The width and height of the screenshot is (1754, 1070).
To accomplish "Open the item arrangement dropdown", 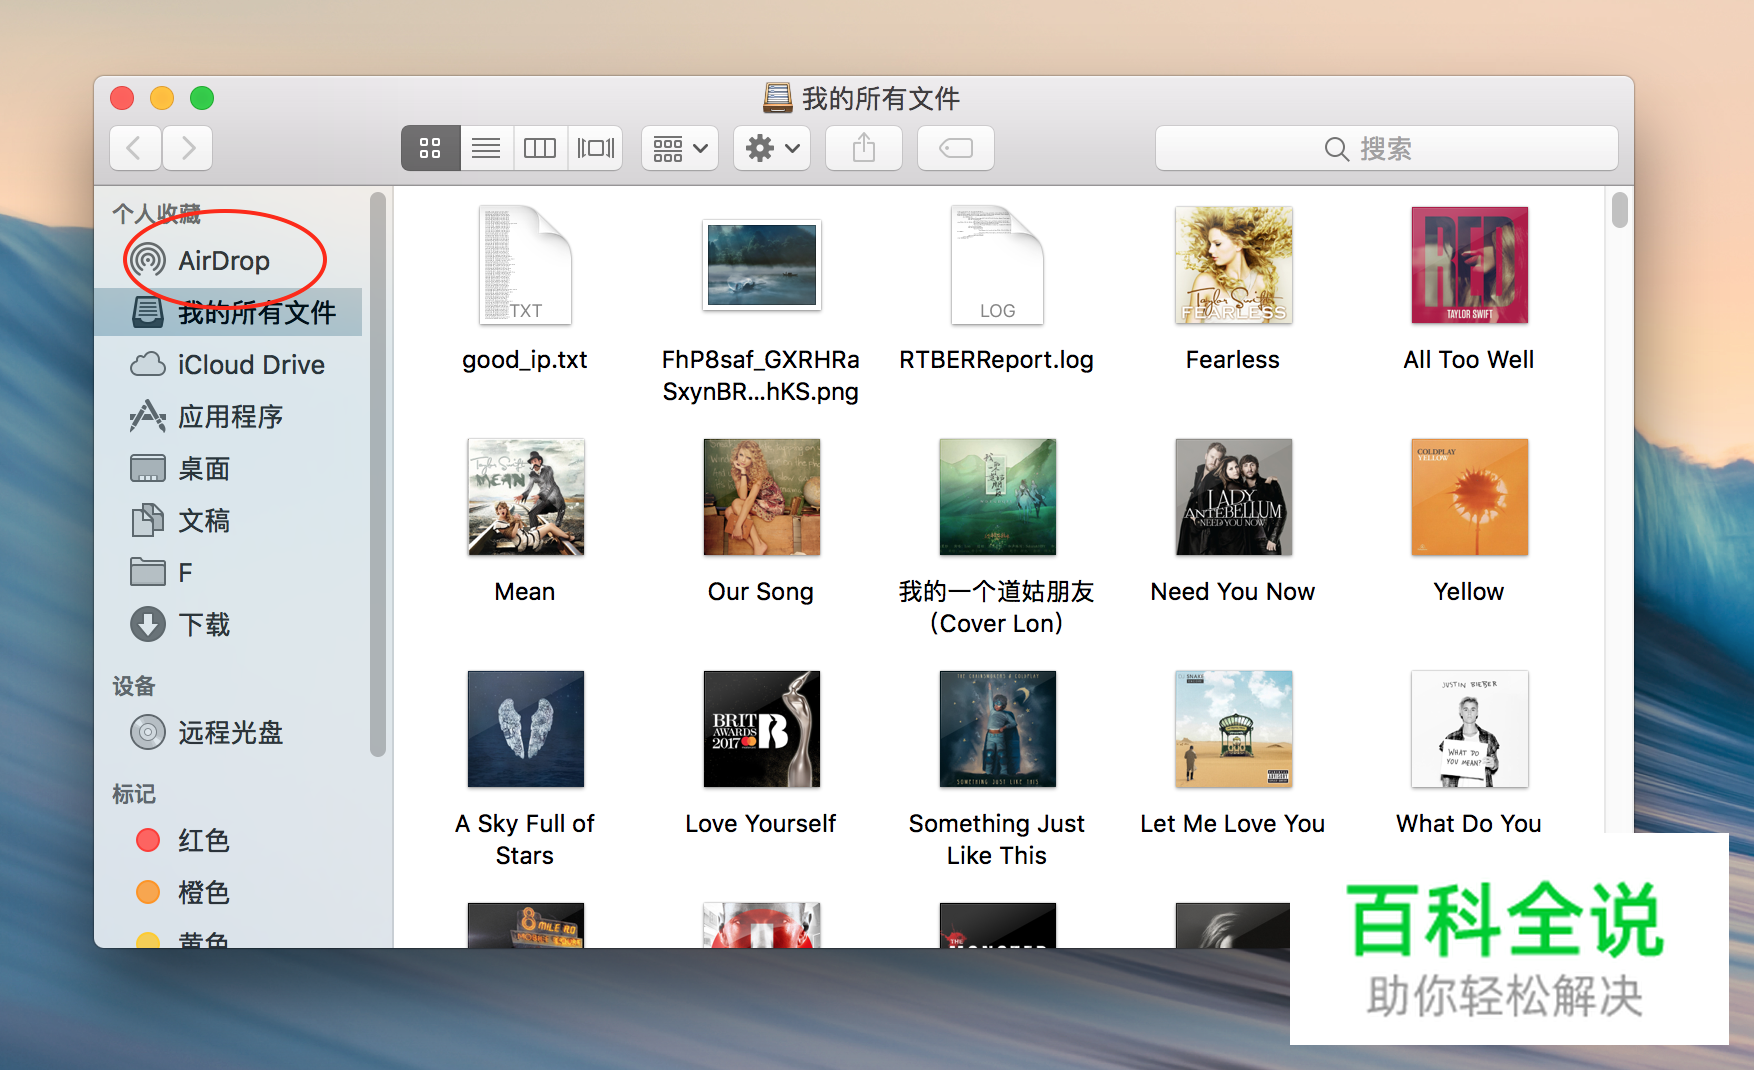I will pyautogui.click(x=680, y=148).
